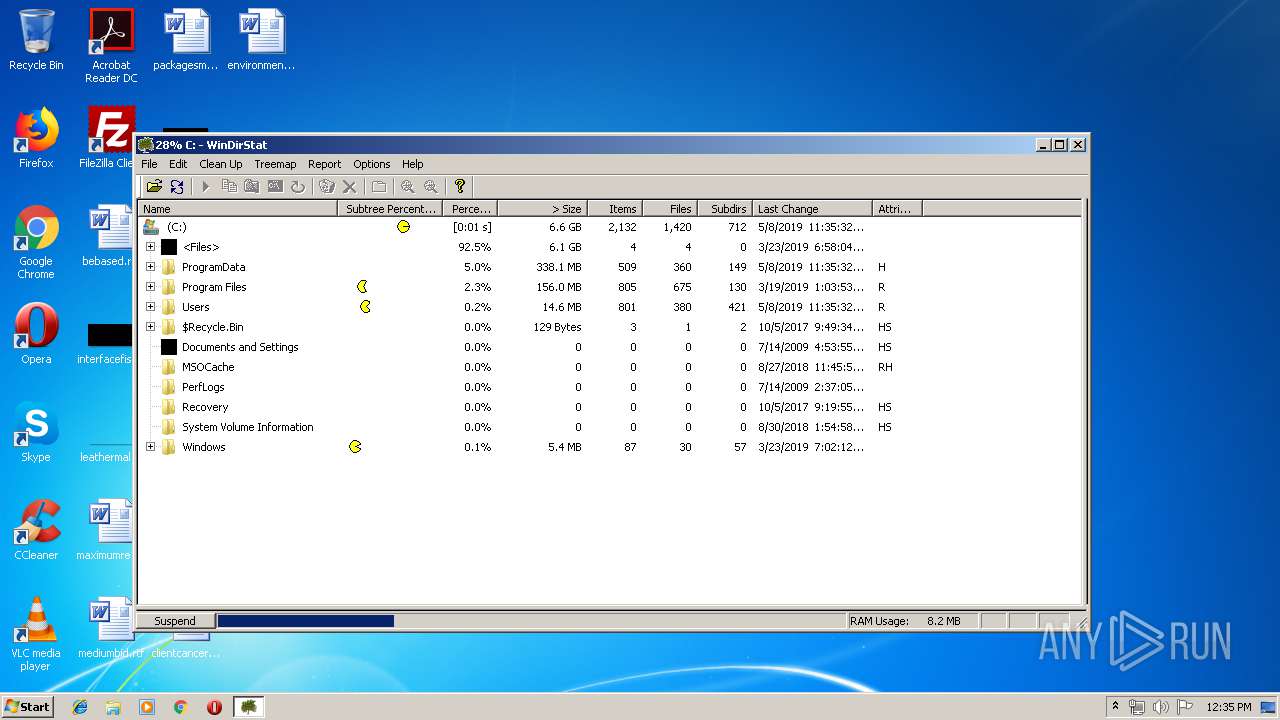This screenshot has height=720, width=1280.
Task: Click the Expand (play arrow) toolbar icon
Action: 206,186
